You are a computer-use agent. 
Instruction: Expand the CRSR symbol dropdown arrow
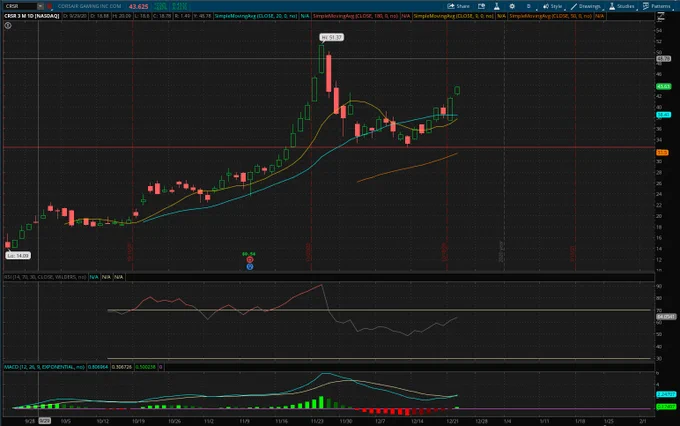point(40,6)
